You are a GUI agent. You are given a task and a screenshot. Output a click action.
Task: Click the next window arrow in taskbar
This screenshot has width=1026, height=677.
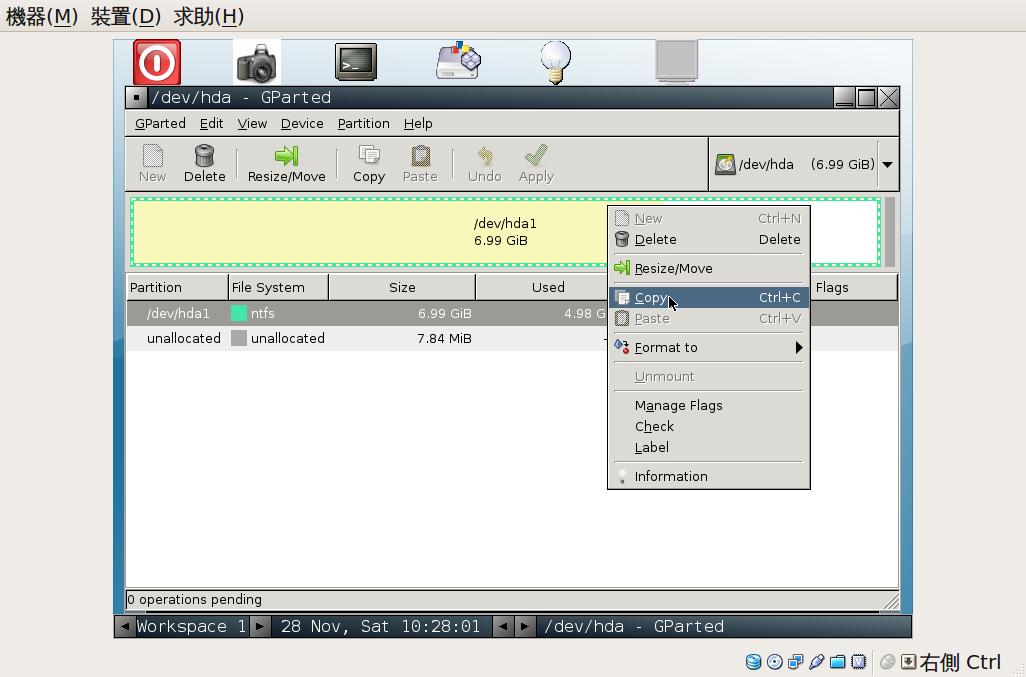525,627
